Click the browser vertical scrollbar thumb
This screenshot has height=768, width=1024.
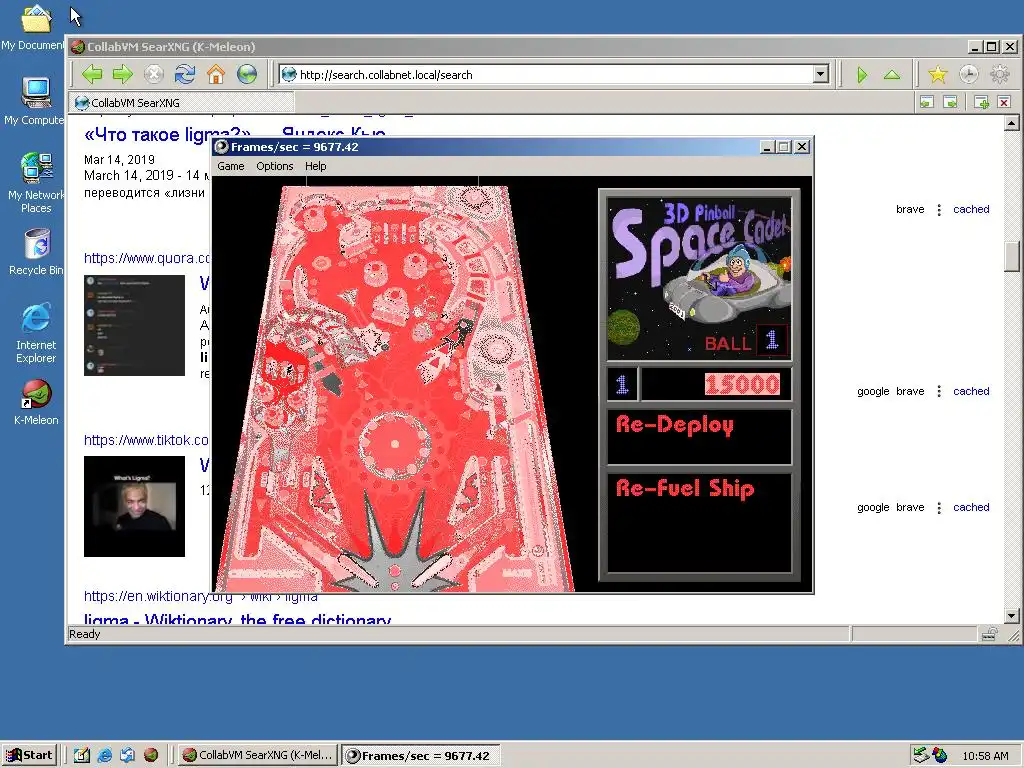[1012, 256]
